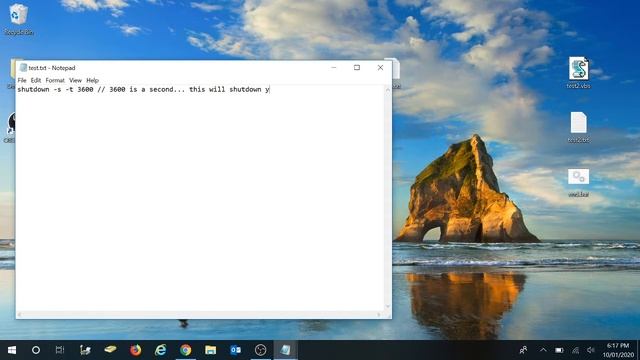This screenshot has height=360, width=640.
Task: Select the gear-icon file on the desktop
Action: (578, 182)
